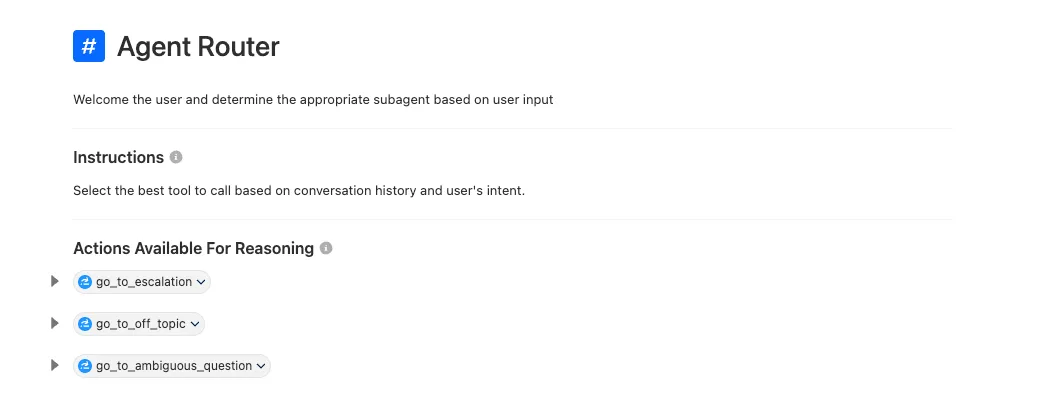Select the go_to_escalation action label

coord(143,282)
